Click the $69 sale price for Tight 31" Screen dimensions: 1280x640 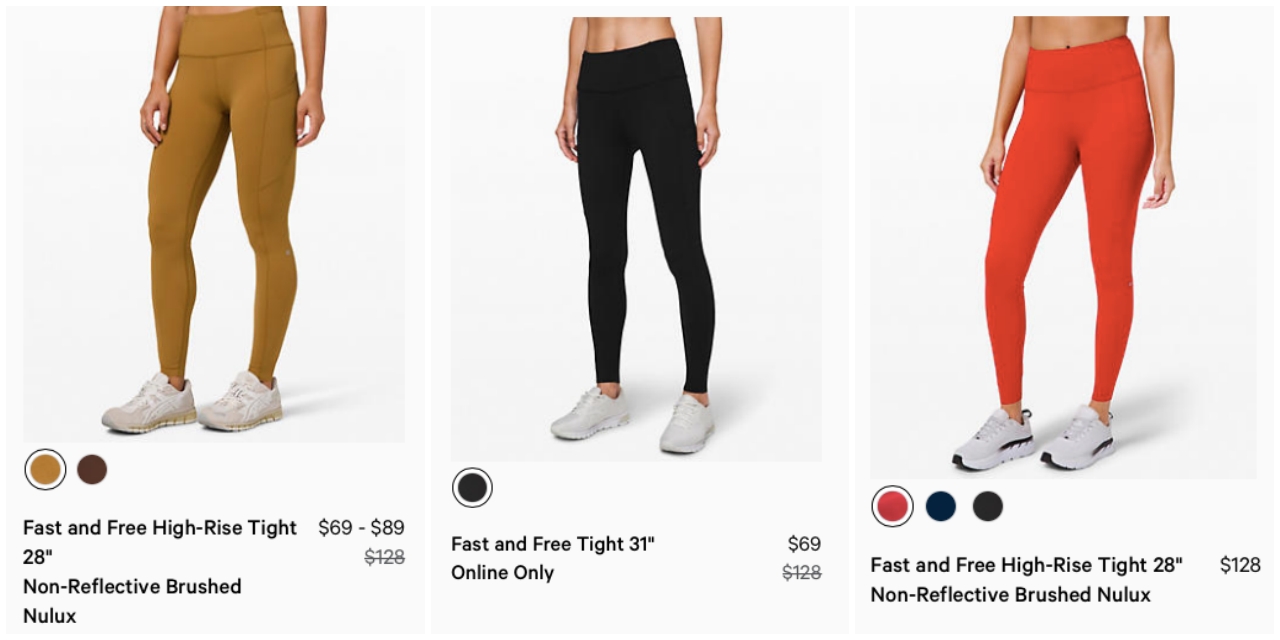click(804, 544)
